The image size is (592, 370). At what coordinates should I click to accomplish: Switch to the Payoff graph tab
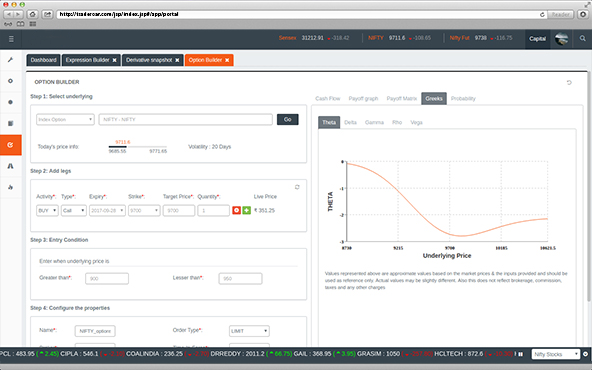[363, 99]
